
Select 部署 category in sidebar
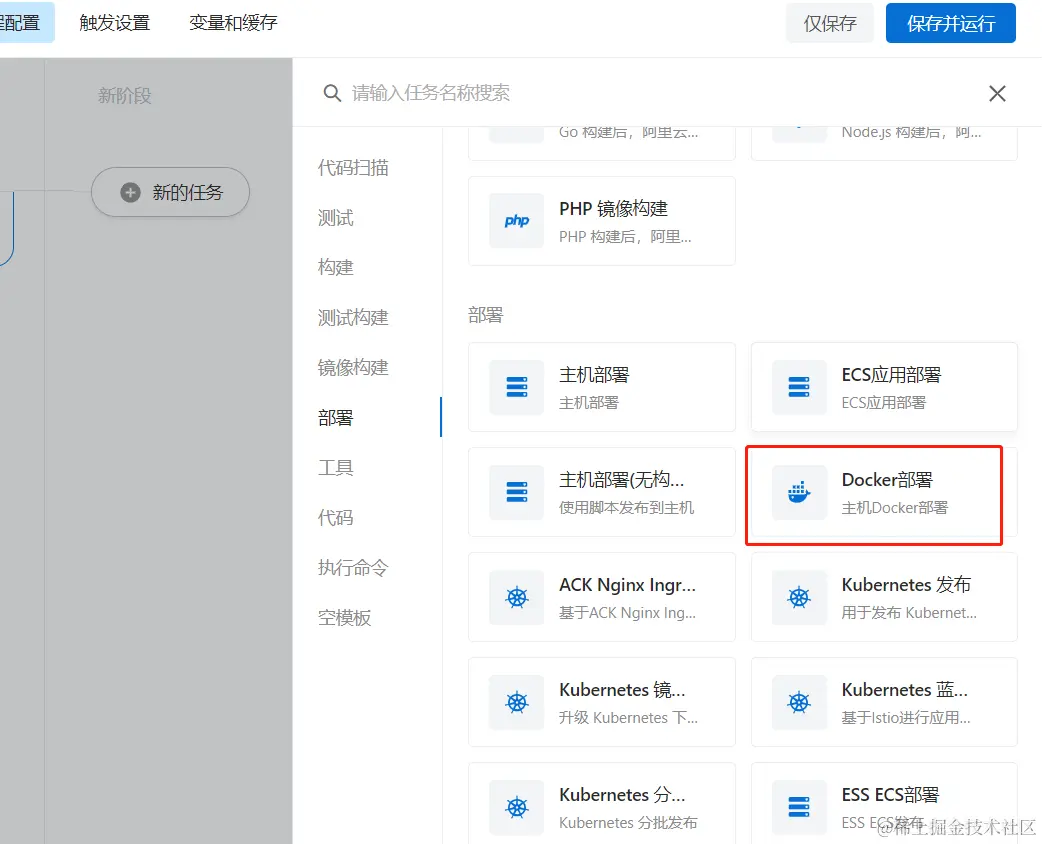tap(335, 418)
